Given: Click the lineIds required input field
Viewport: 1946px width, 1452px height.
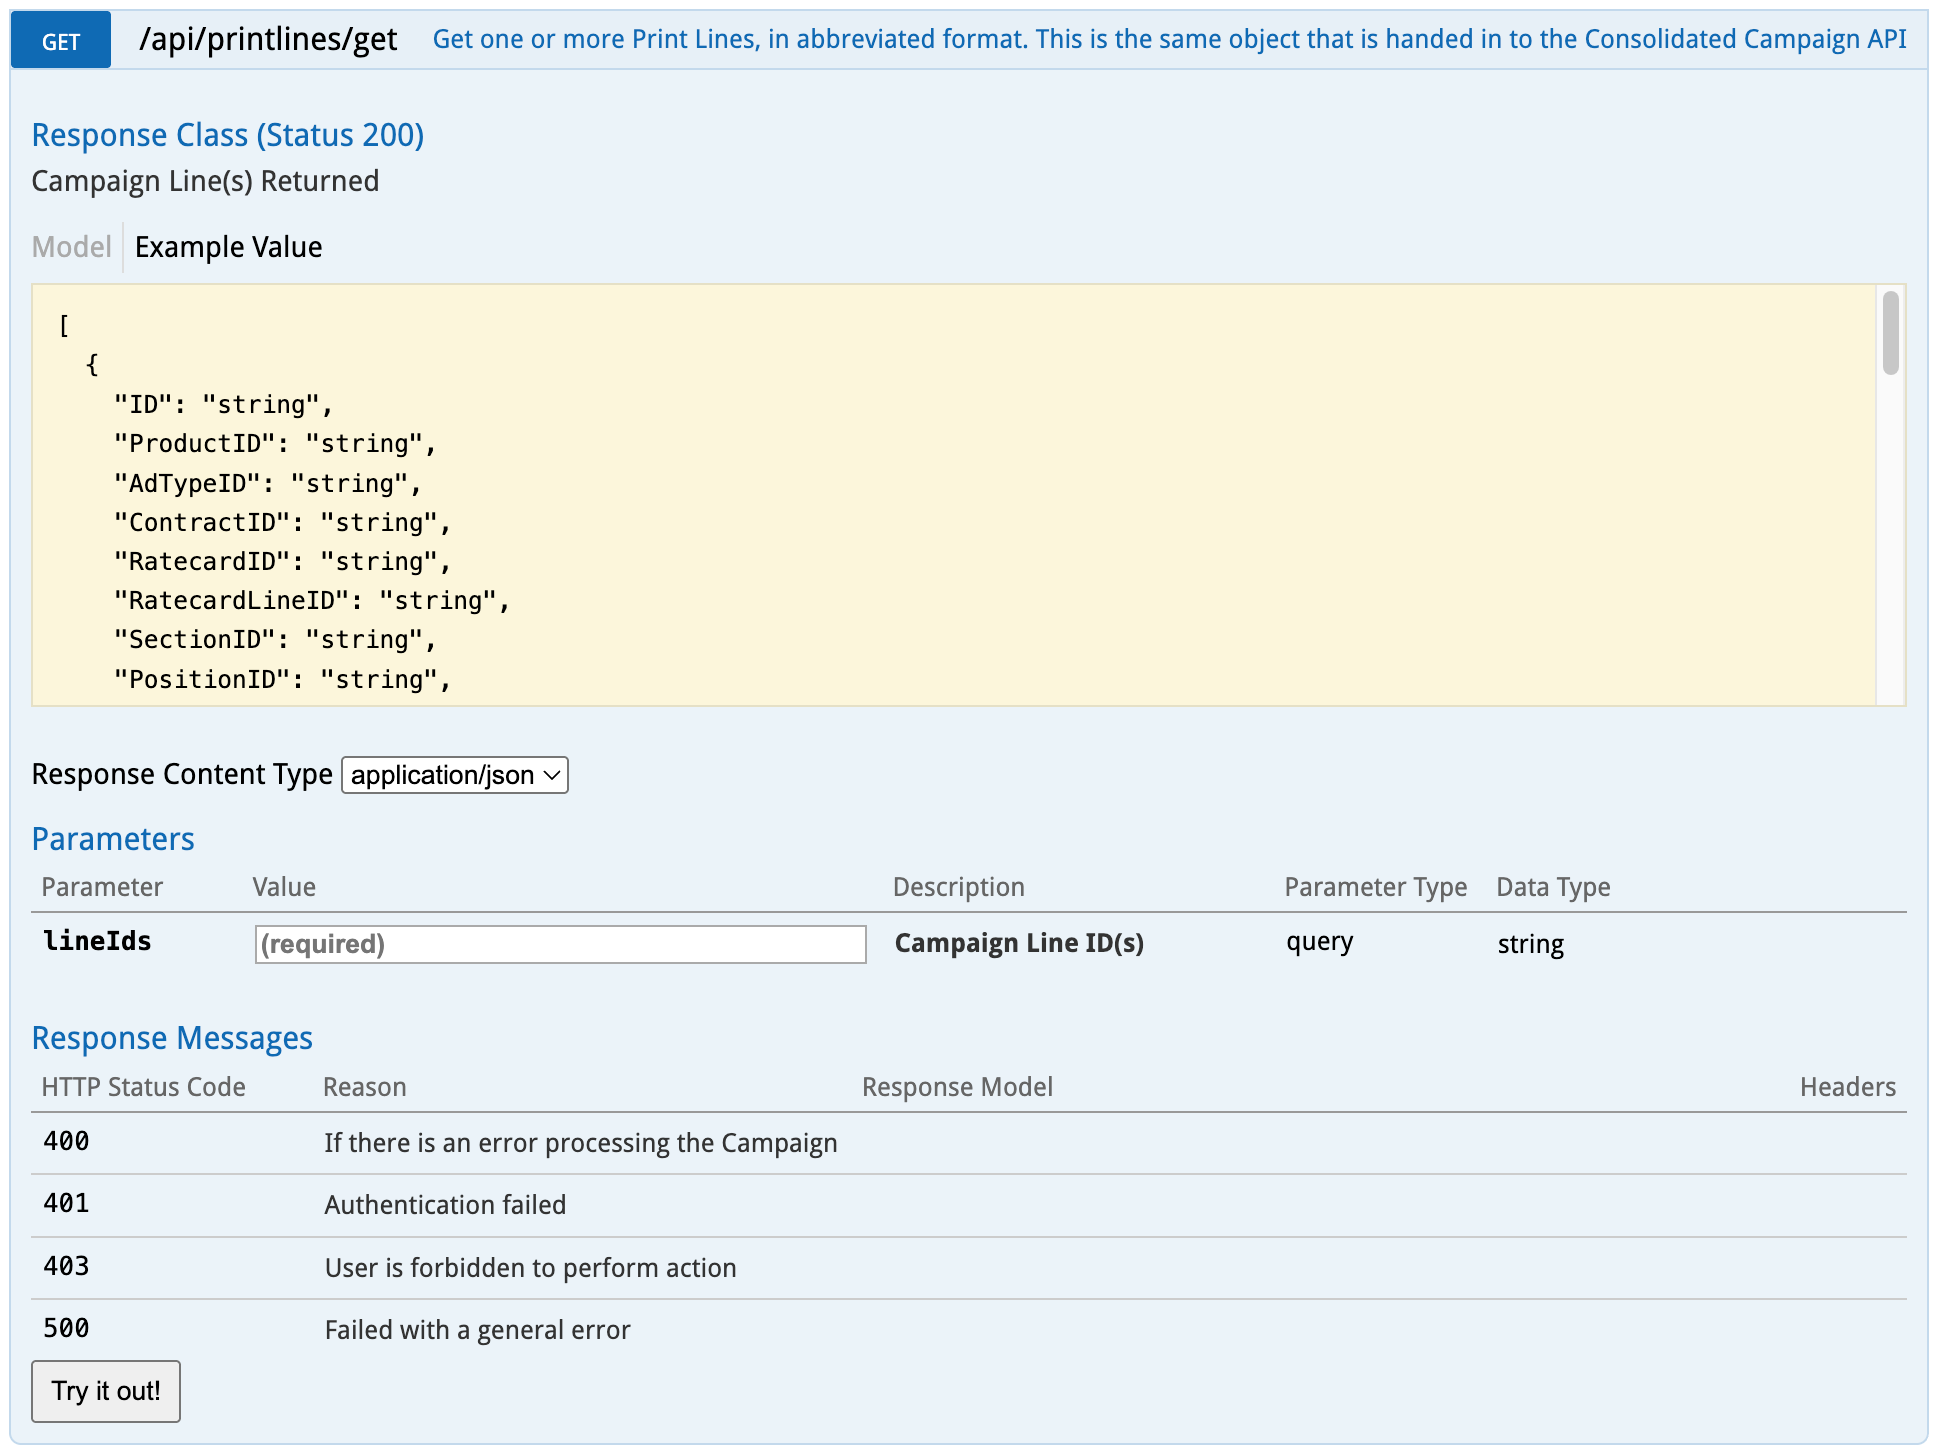Looking at the screenshot, I should coord(560,944).
